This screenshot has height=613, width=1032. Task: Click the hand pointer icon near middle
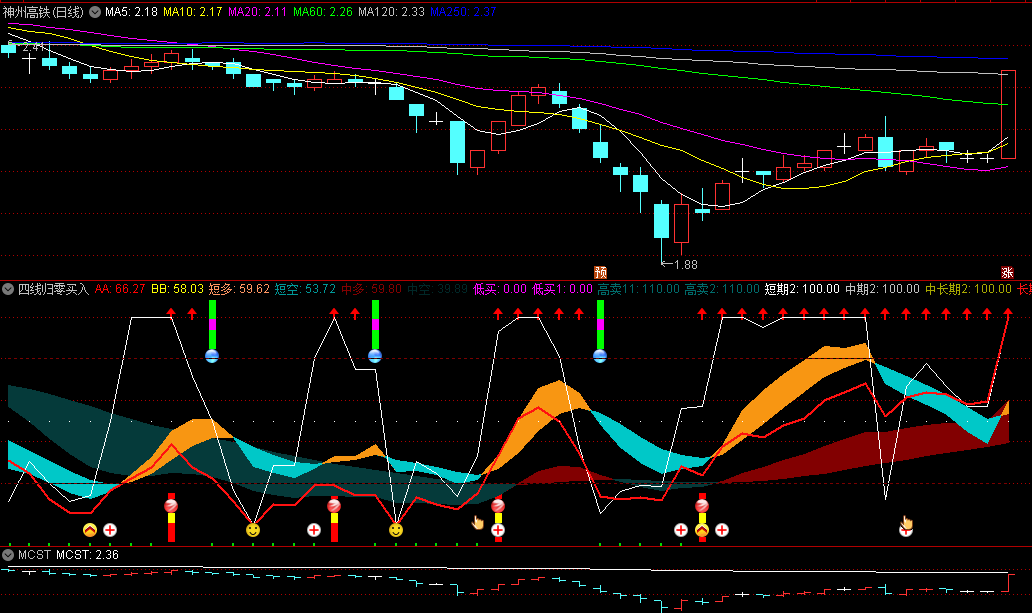[x=478, y=523]
